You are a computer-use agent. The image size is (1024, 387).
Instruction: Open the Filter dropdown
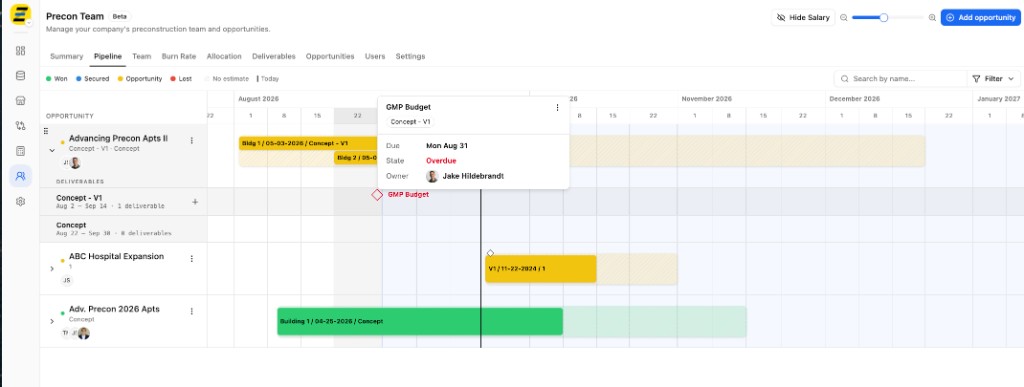[x=993, y=78]
